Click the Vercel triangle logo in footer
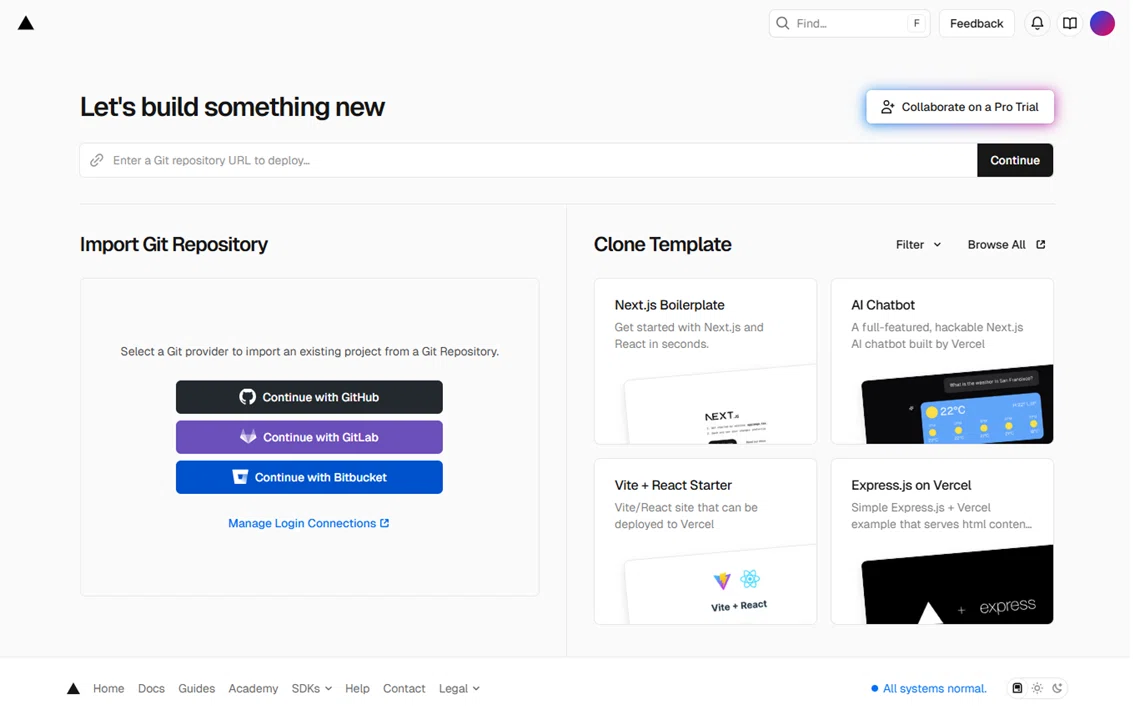 73,688
